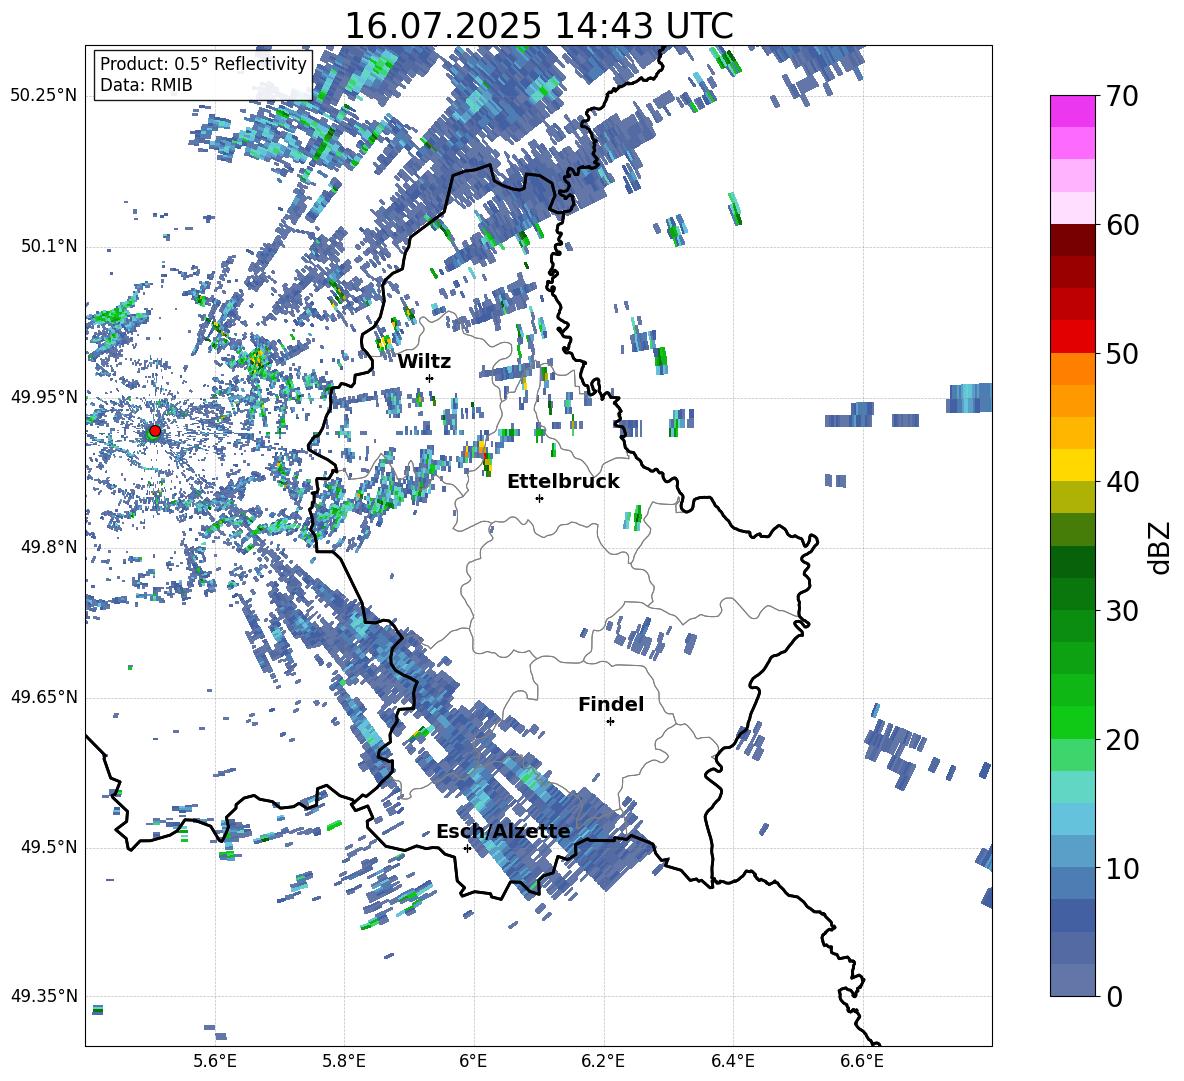Click the Findel station label
Image resolution: width=1184 pixels, height=1081 pixels.
click(x=611, y=704)
